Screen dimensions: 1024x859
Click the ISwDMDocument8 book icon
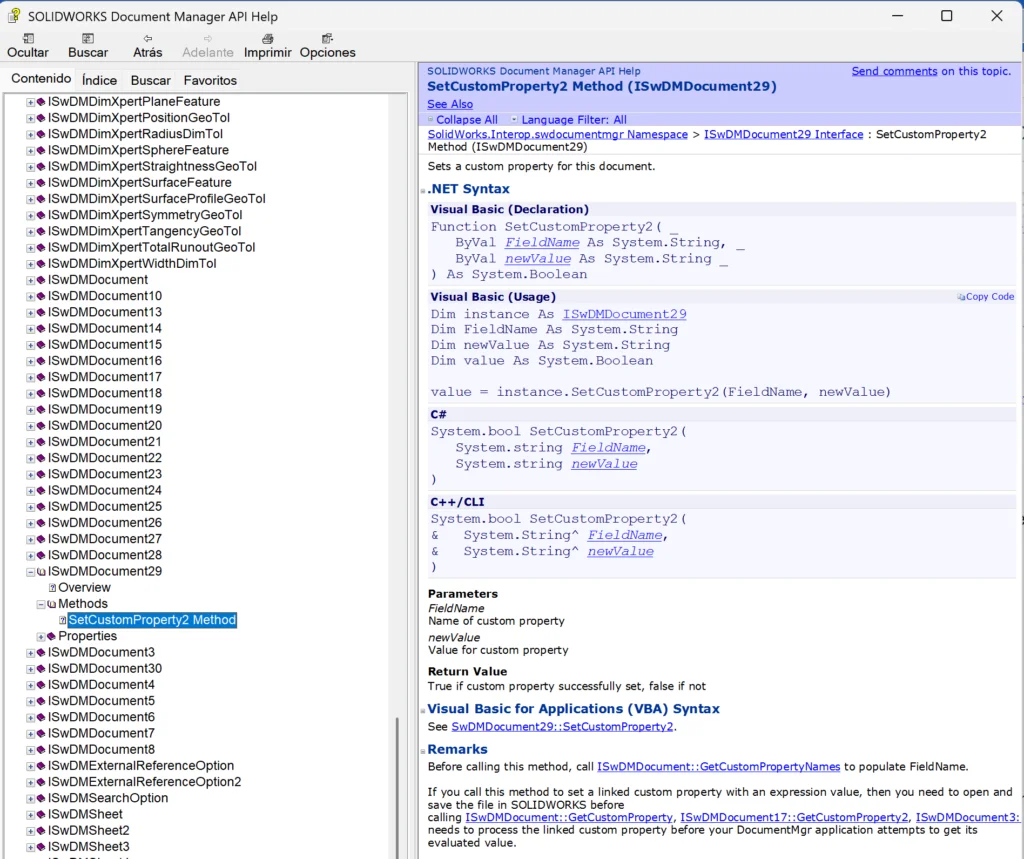[x=41, y=750]
